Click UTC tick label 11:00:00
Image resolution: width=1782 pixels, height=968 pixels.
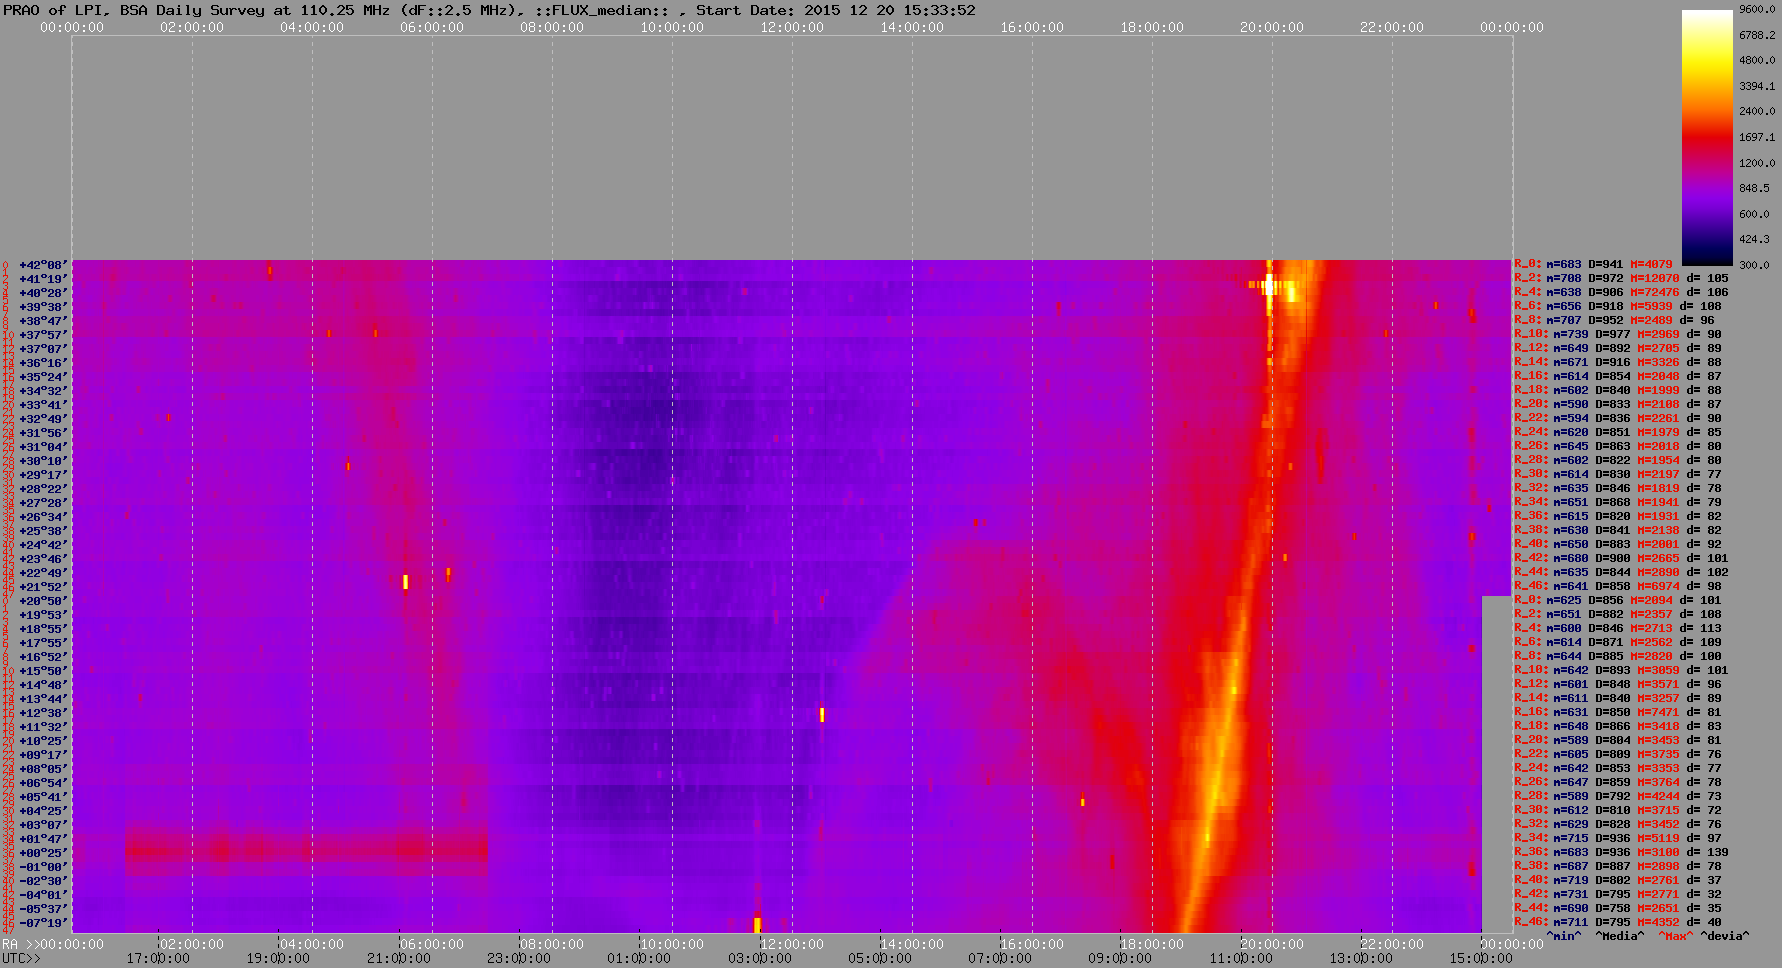(1239, 959)
